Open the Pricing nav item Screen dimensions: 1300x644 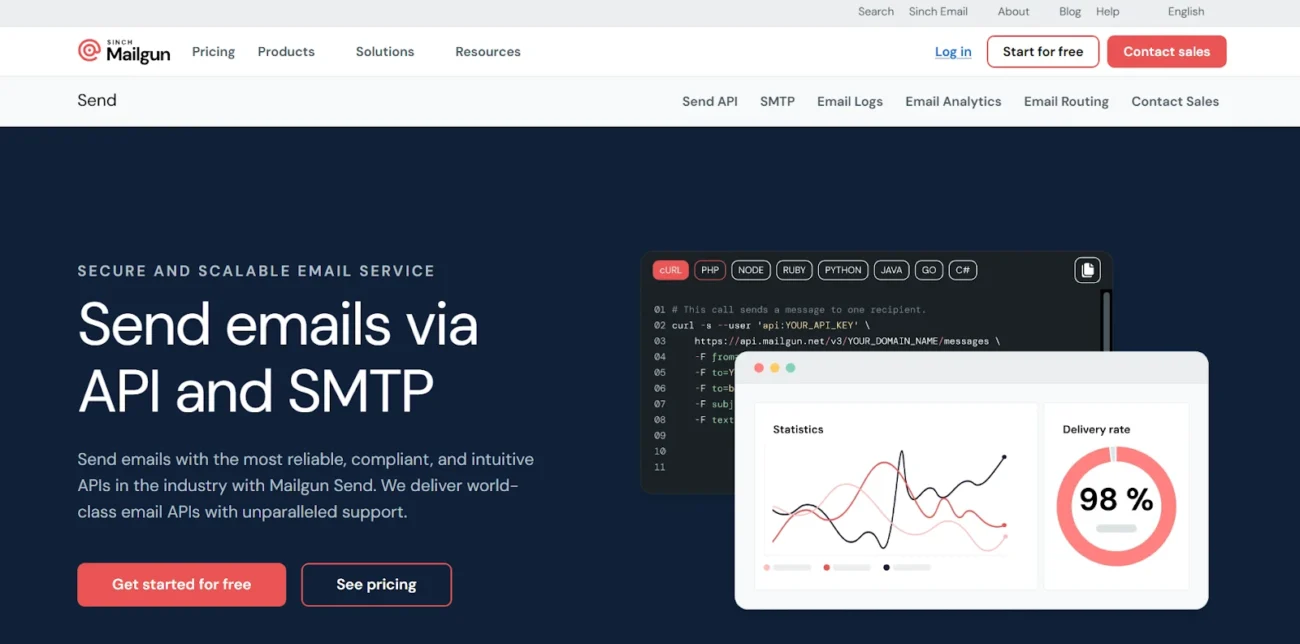coord(213,52)
